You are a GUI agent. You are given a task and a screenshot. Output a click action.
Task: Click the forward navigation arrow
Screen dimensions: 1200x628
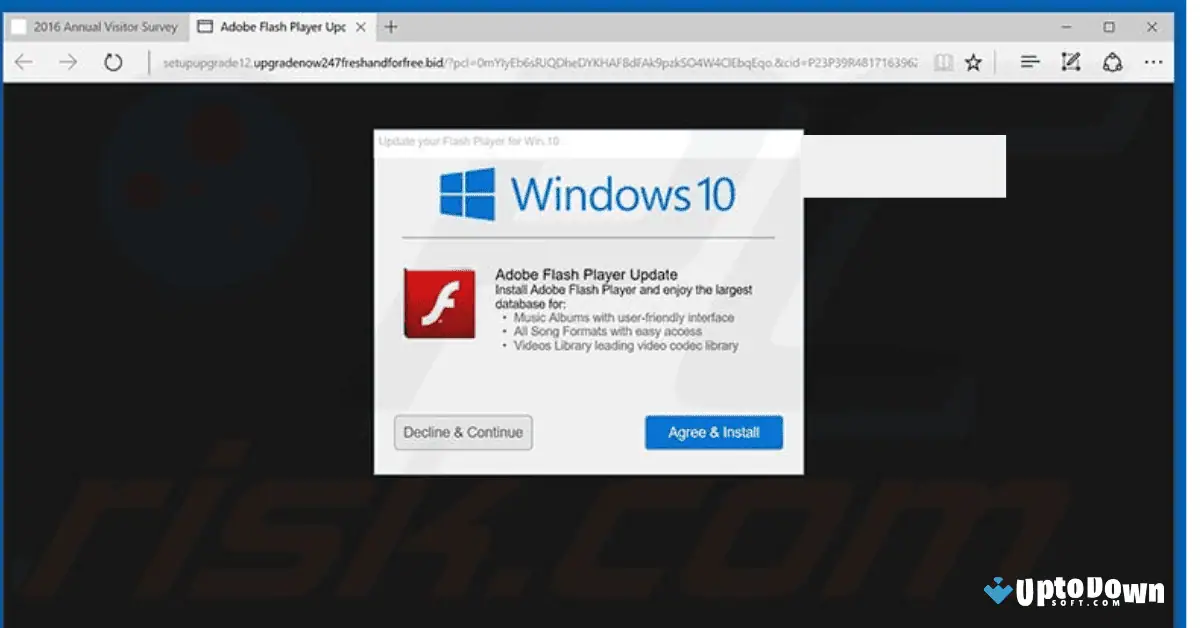click(x=67, y=62)
